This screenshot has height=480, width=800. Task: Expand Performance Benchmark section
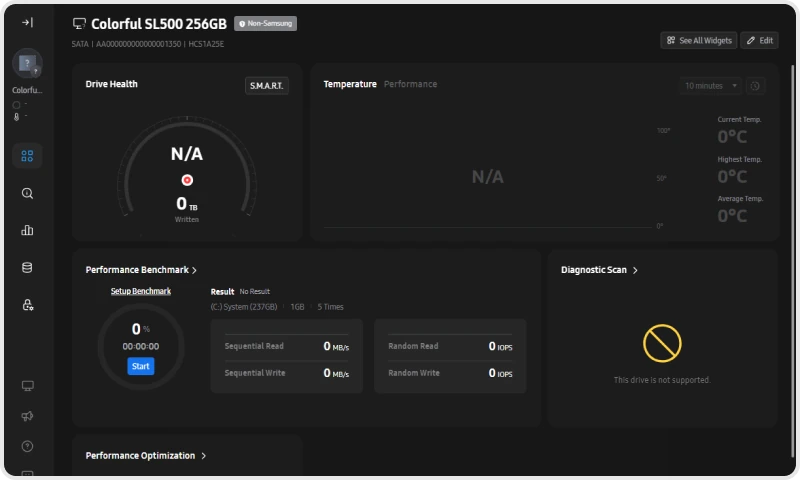(x=141, y=270)
